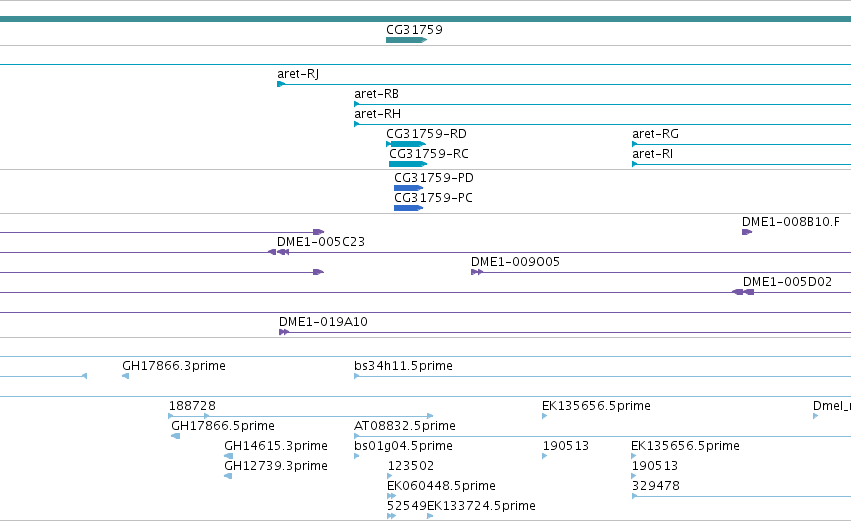The height and width of the screenshot is (521, 851).
Task: Select the bs34h11.5prime EST label
Action: tap(403, 366)
